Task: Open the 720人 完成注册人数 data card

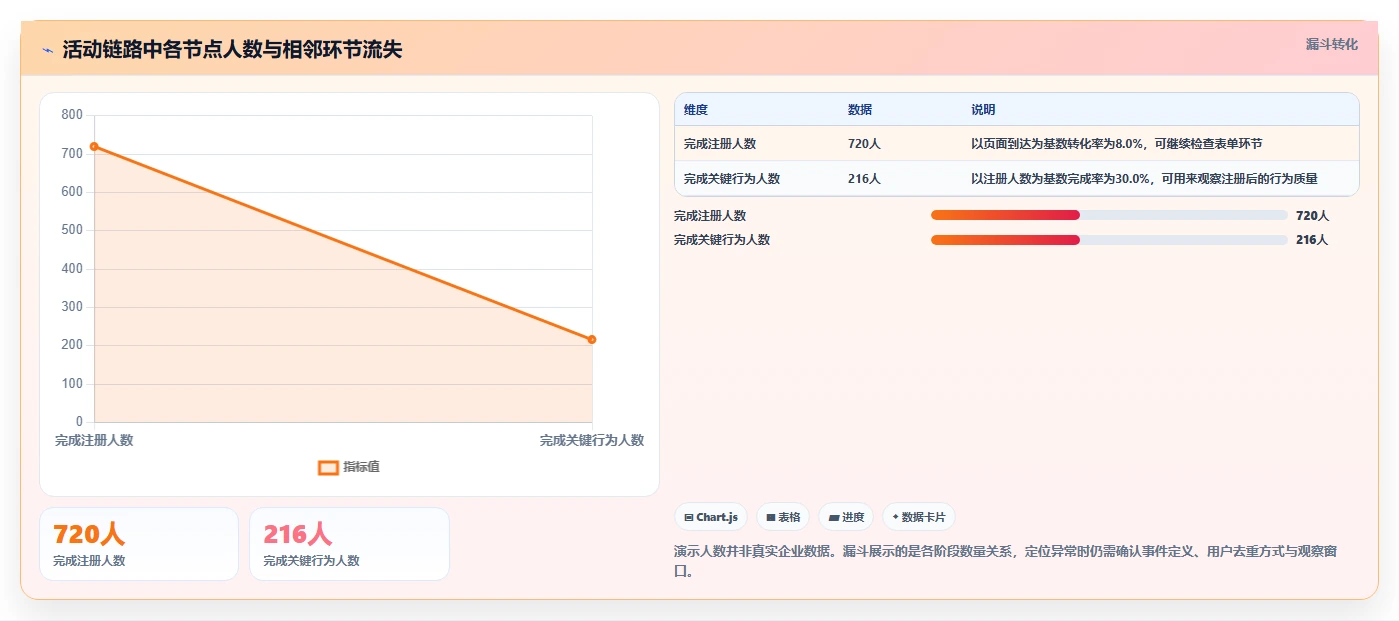Action: coord(139,544)
